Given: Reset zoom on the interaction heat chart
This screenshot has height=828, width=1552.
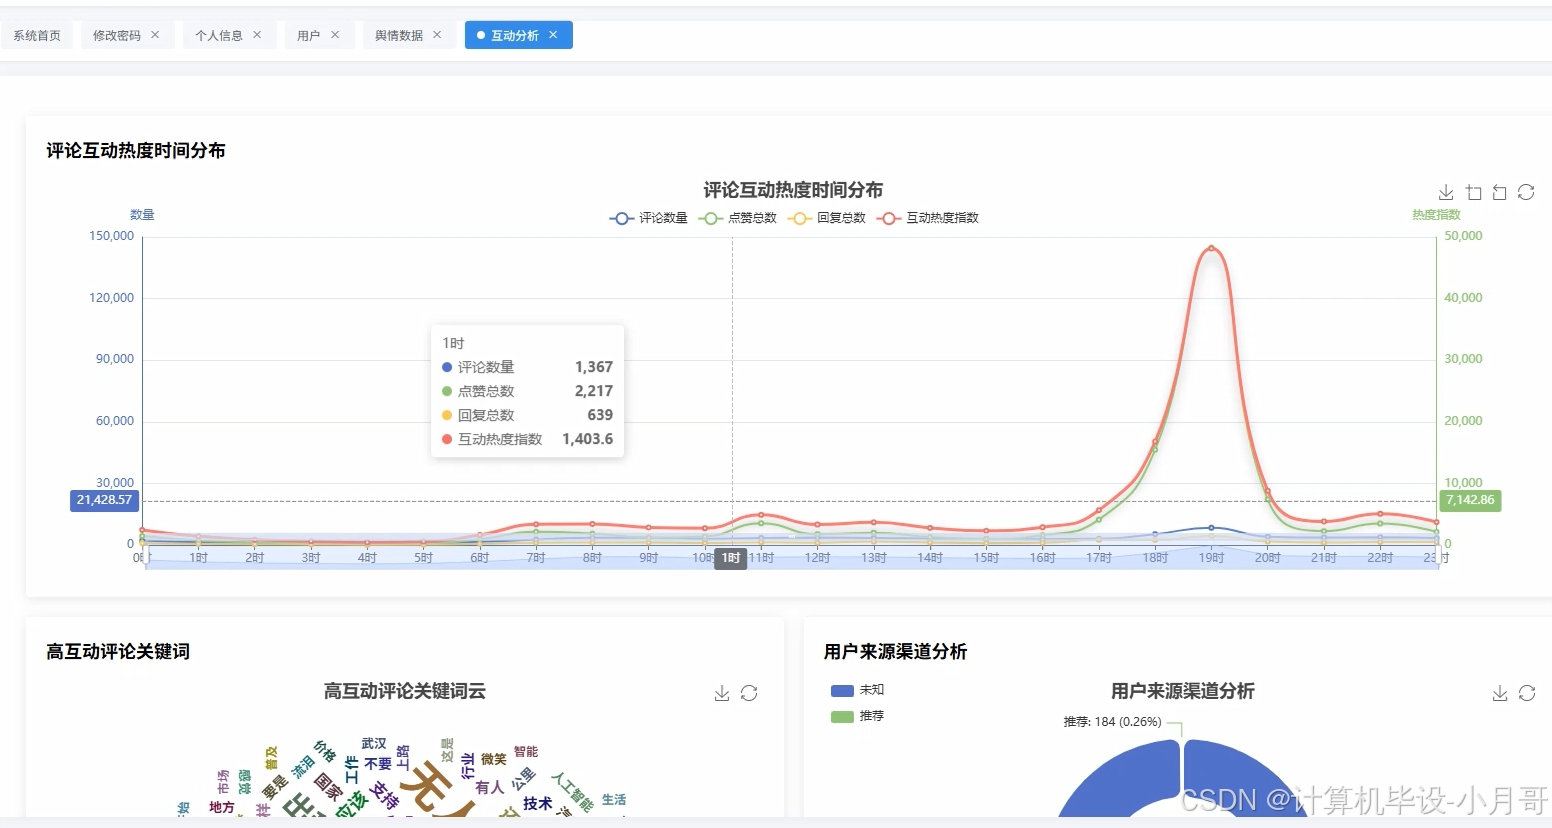Looking at the screenshot, I should [x=1499, y=192].
